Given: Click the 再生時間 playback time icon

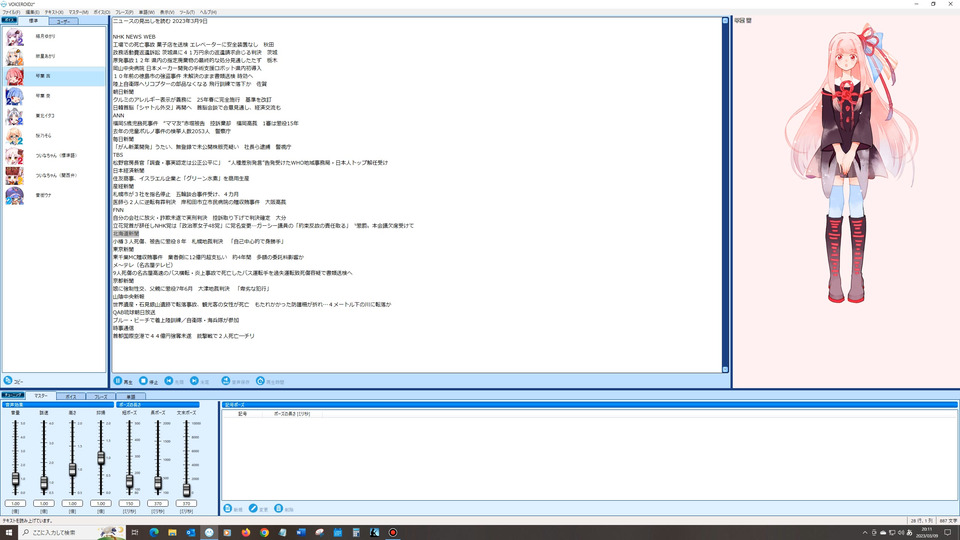Looking at the screenshot, I should (x=260, y=381).
